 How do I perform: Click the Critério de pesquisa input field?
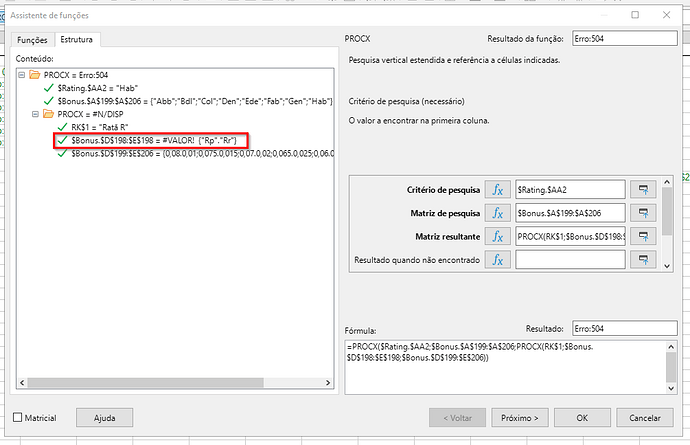tap(570, 190)
